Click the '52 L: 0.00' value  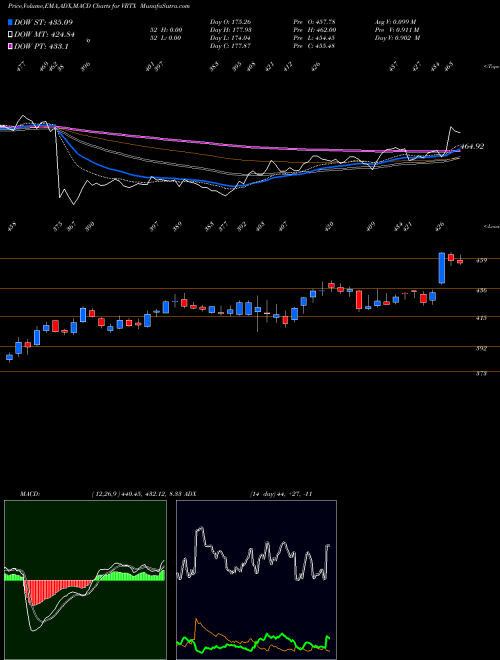(x=165, y=38)
